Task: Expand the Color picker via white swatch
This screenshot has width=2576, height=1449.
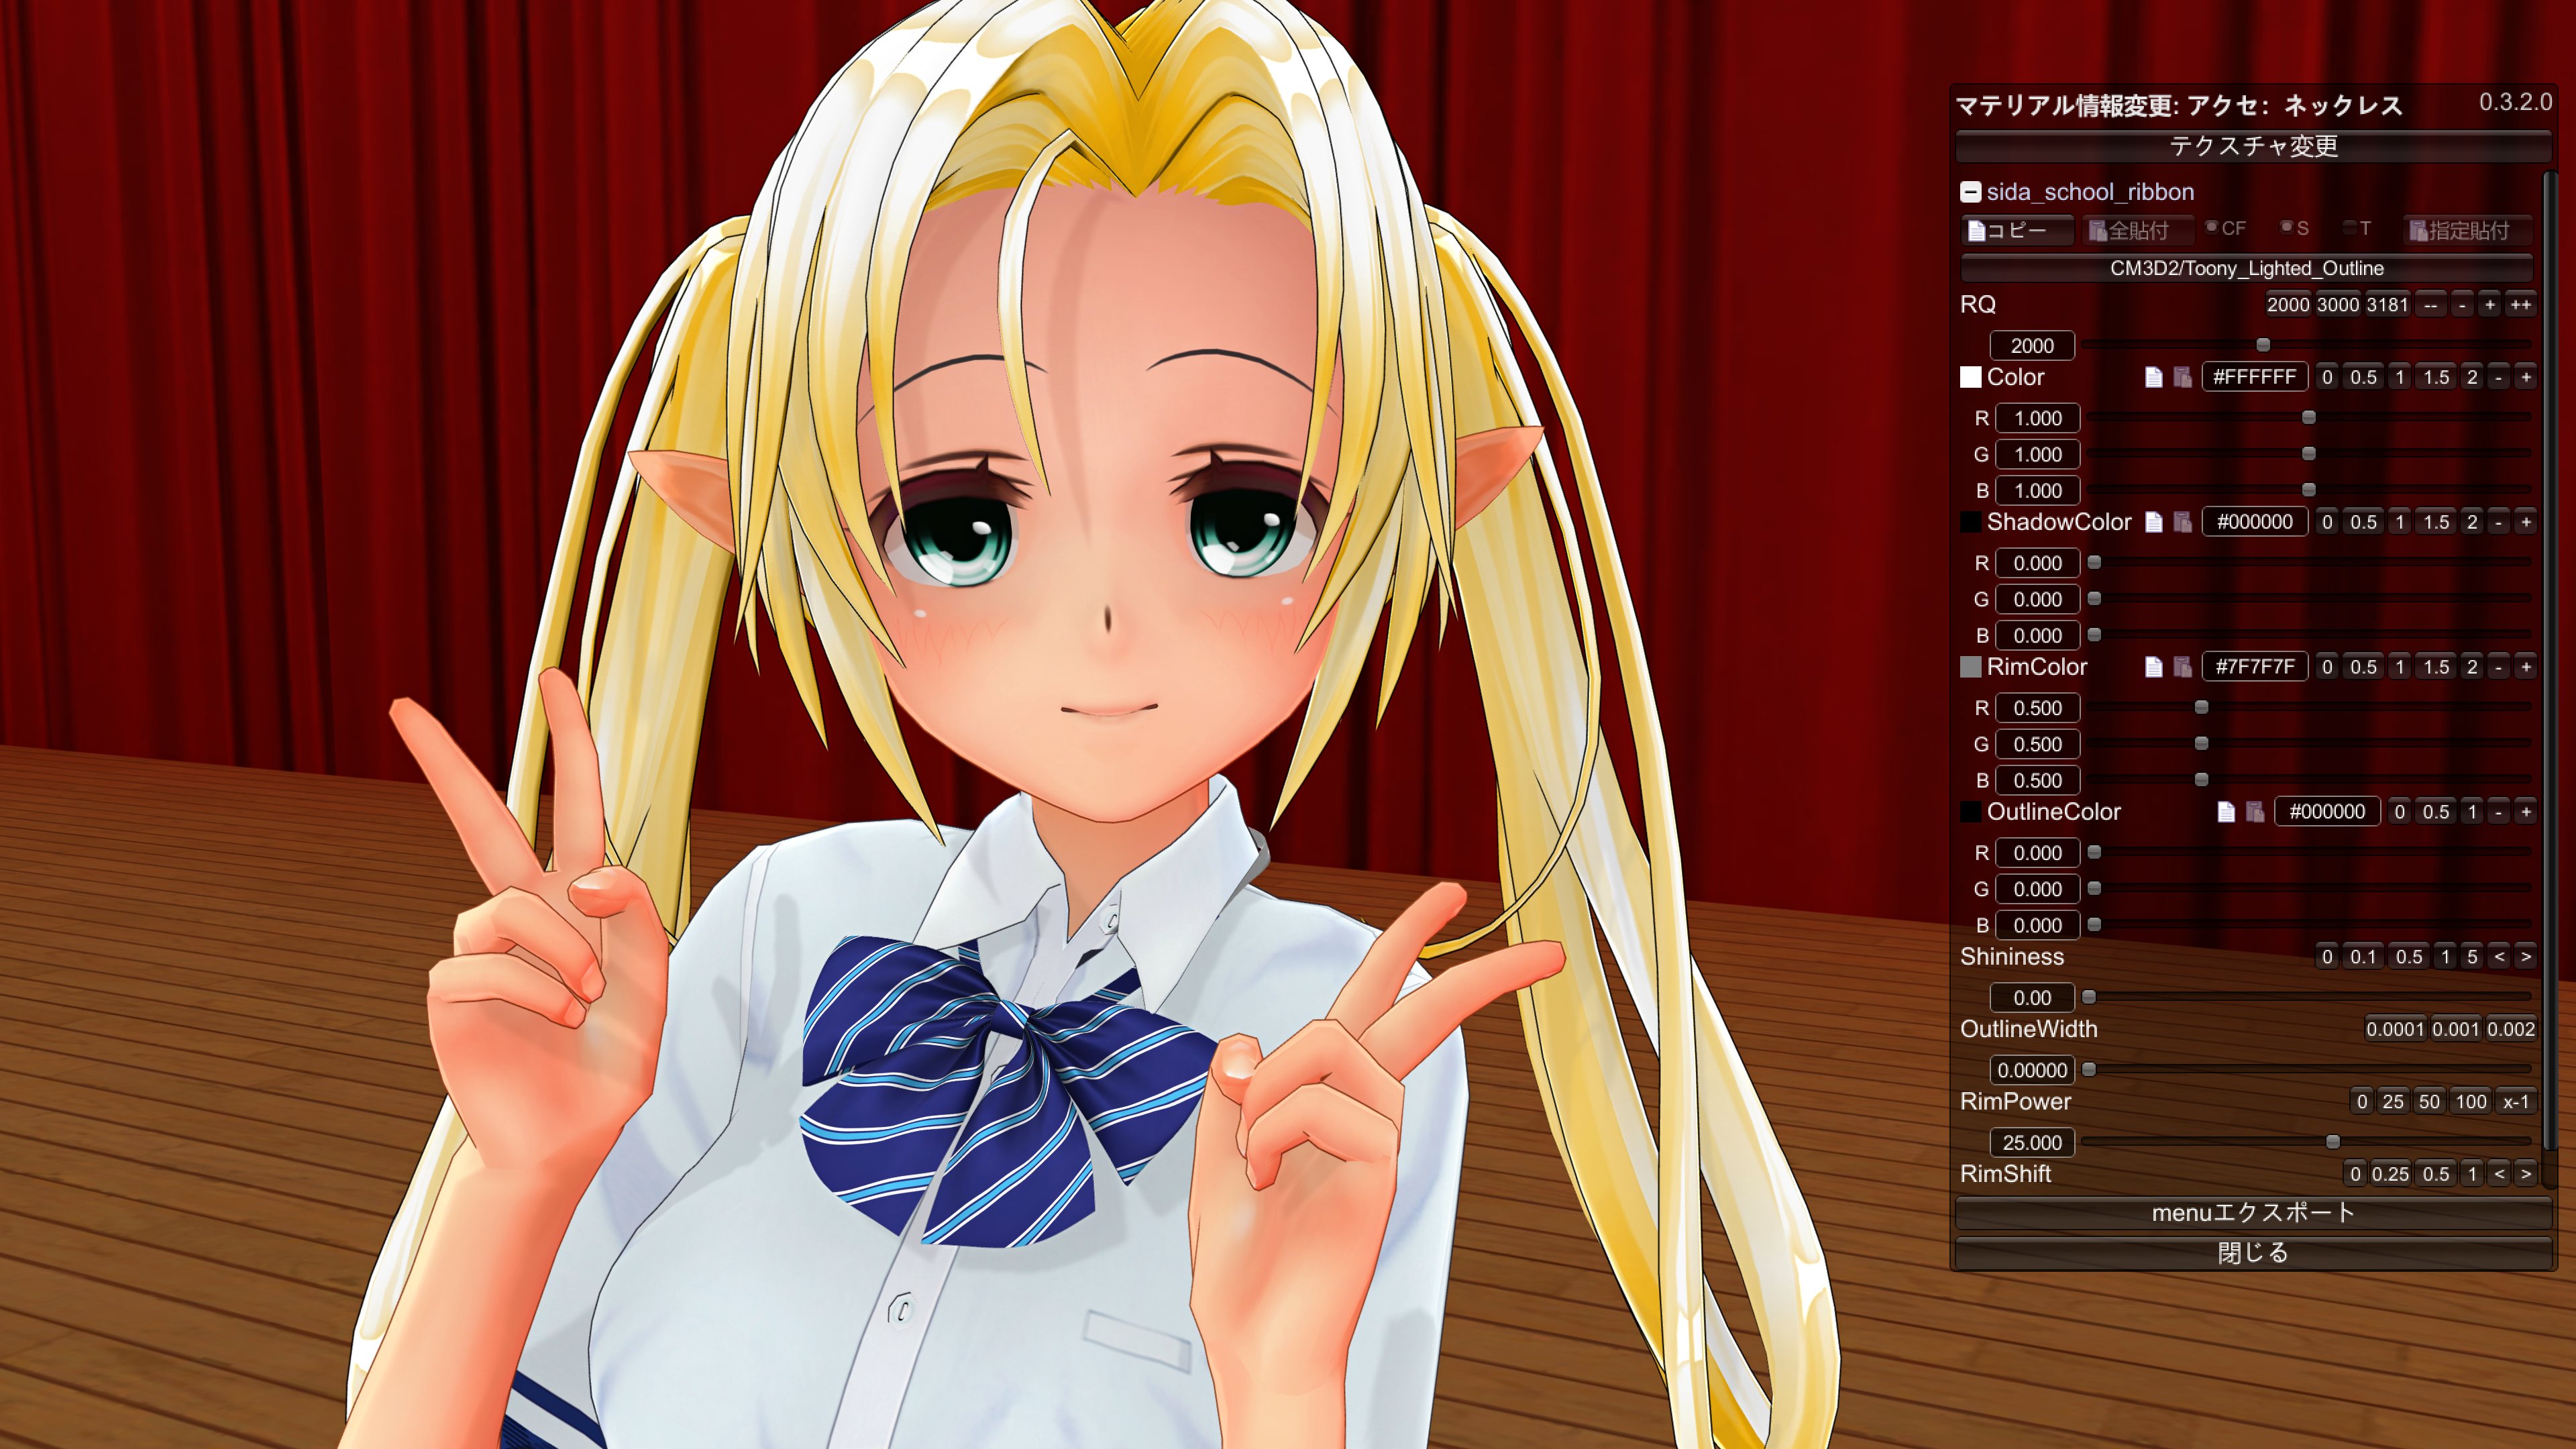Action: [x=1970, y=377]
